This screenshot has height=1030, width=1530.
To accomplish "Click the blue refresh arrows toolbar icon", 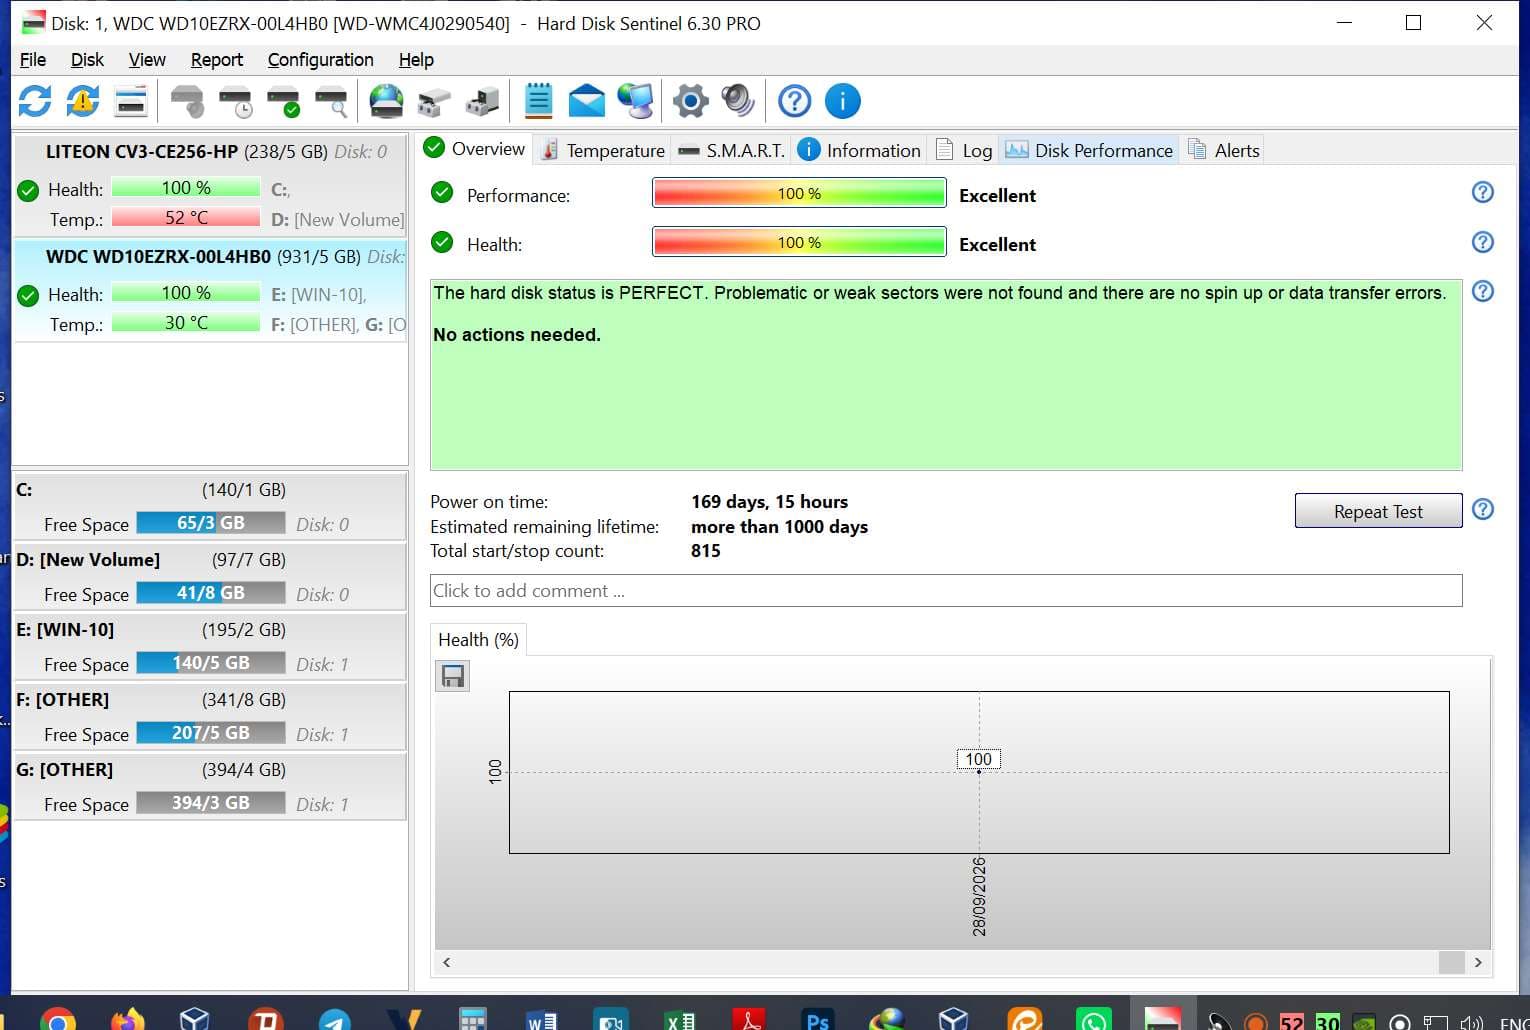I will [35, 101].
